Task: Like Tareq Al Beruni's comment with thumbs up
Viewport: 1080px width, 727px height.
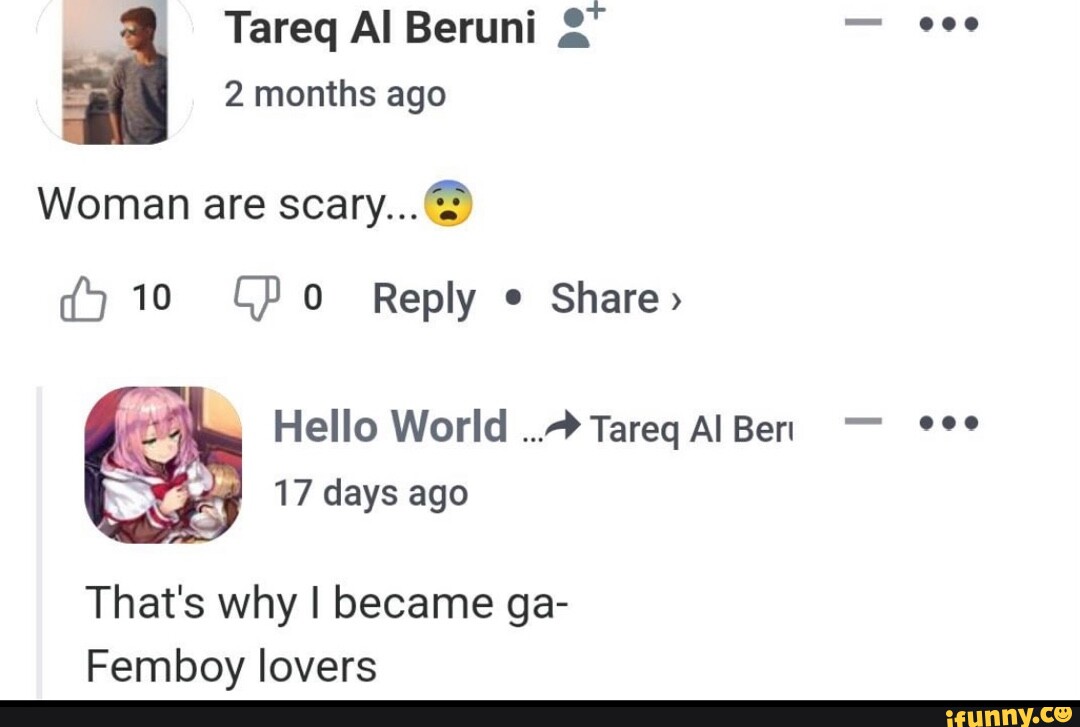Action: tap(83, 299)
